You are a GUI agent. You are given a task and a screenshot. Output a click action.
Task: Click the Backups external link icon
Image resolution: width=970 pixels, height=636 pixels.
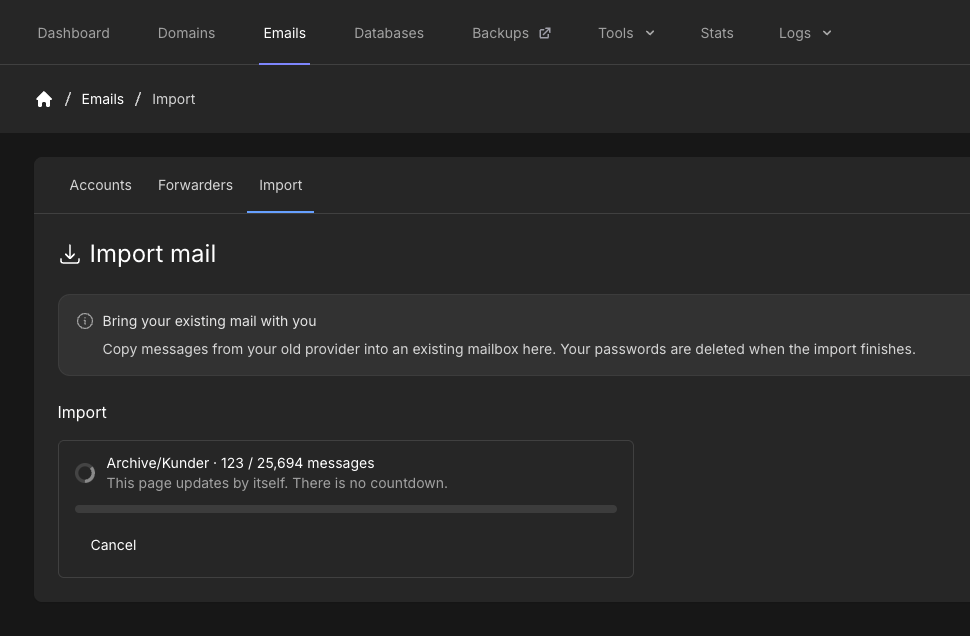[x=544, y=33]
